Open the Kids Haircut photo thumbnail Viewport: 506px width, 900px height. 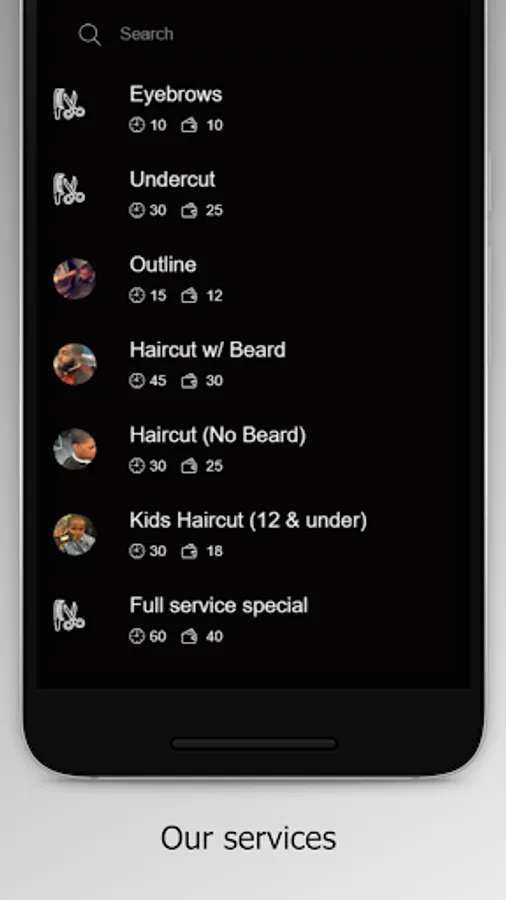[x=75, y=534]
